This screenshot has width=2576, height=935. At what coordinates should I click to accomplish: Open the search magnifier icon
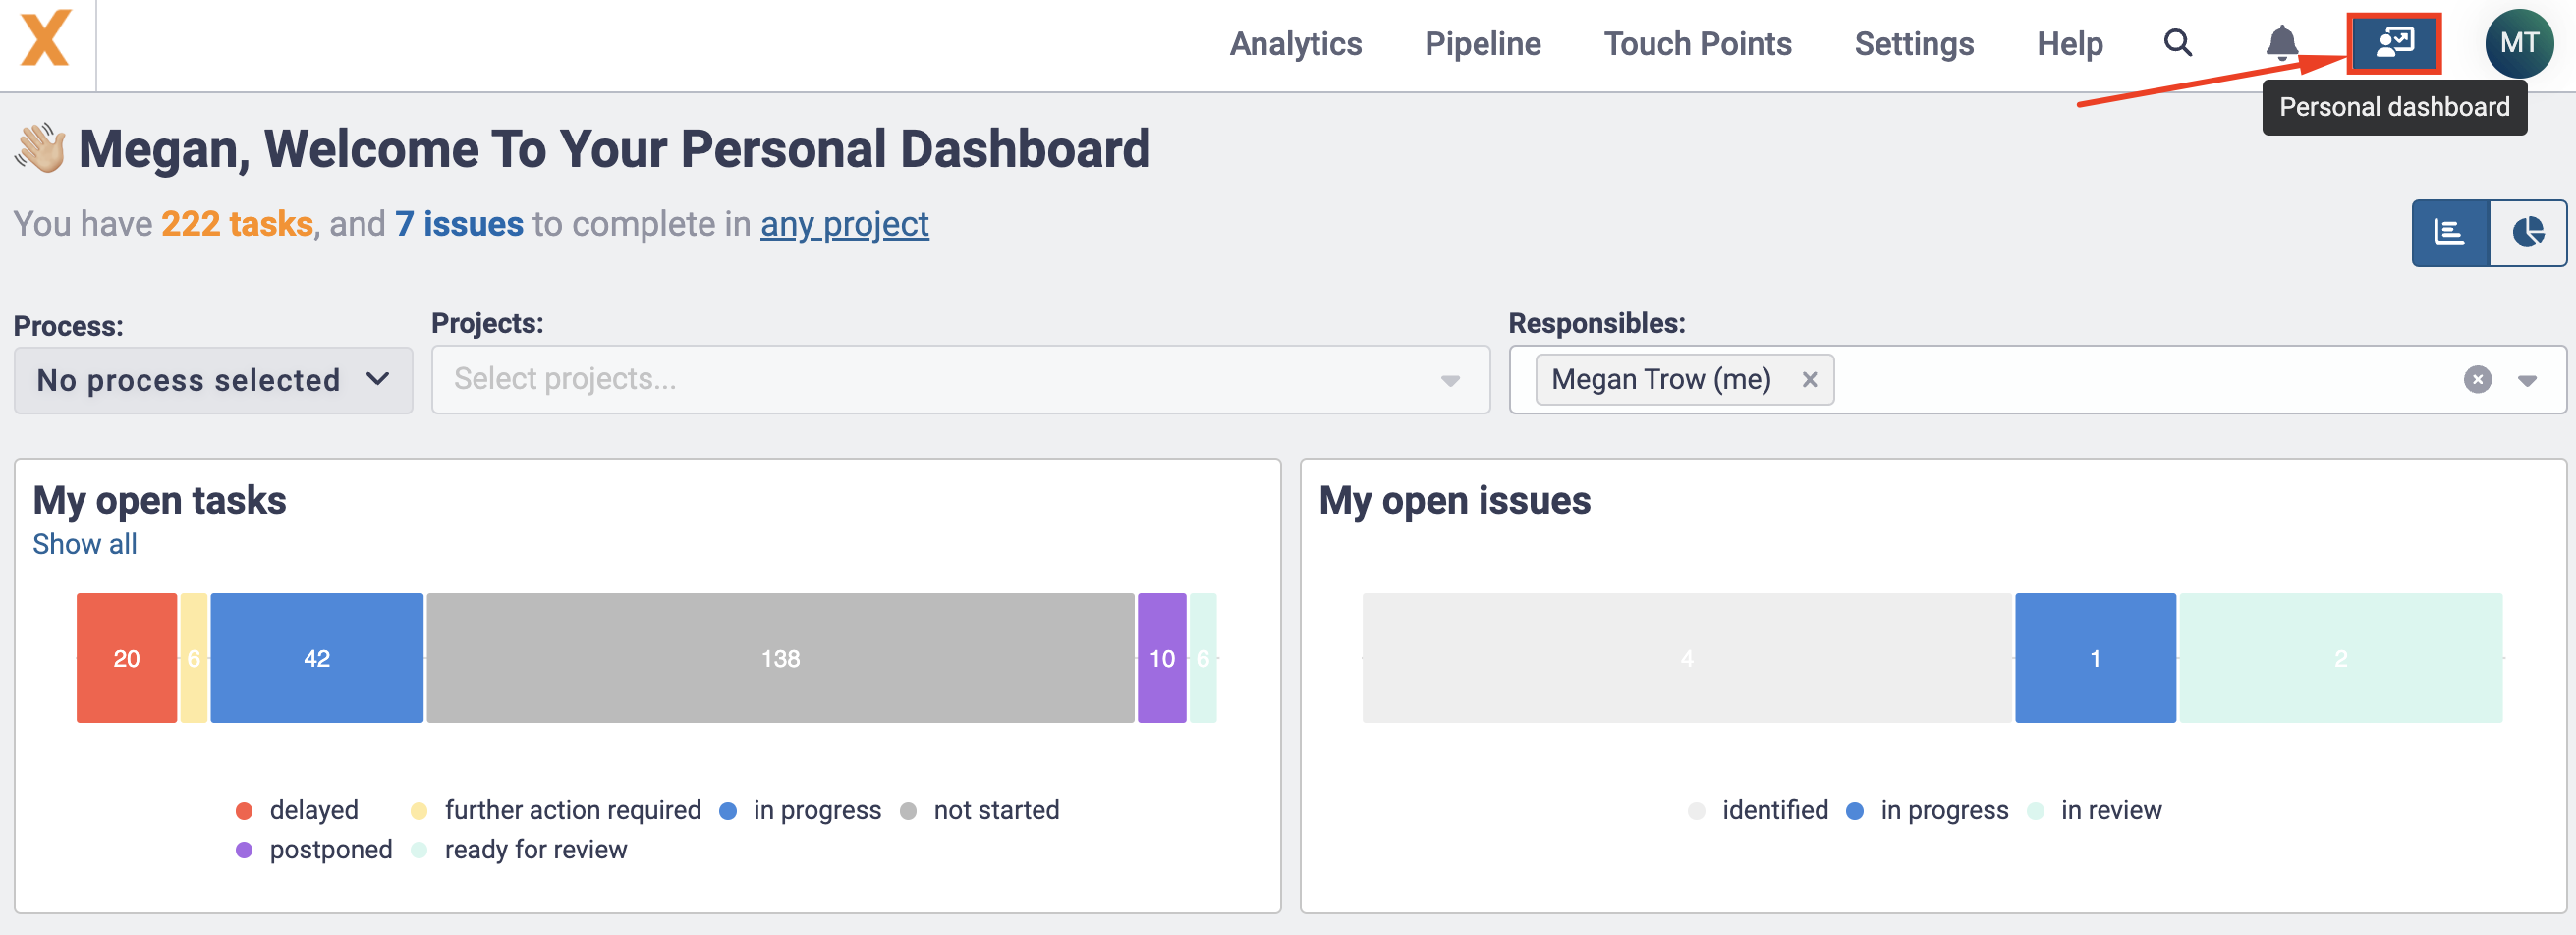[x=2178, y=44]
